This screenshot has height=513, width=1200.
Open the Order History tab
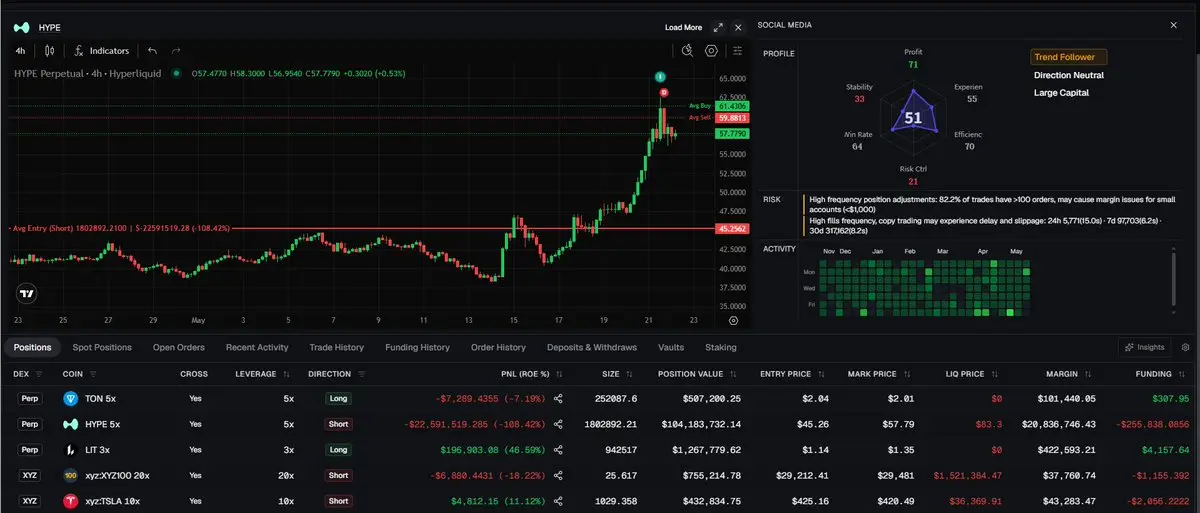click(498, 347)
